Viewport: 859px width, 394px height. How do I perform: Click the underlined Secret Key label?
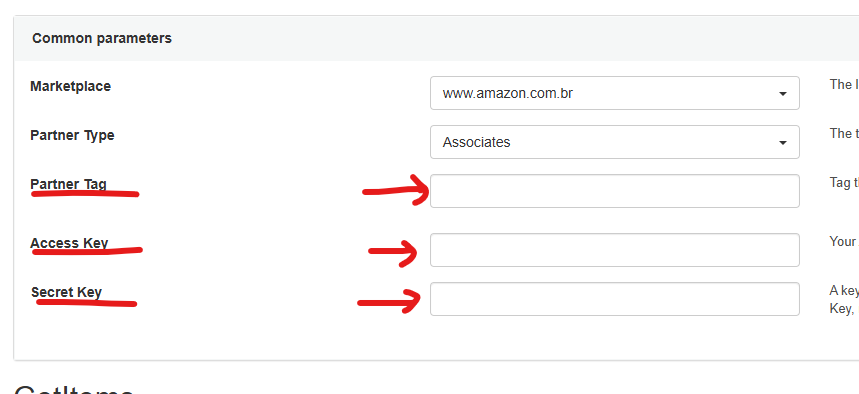[x=66, y=292]
